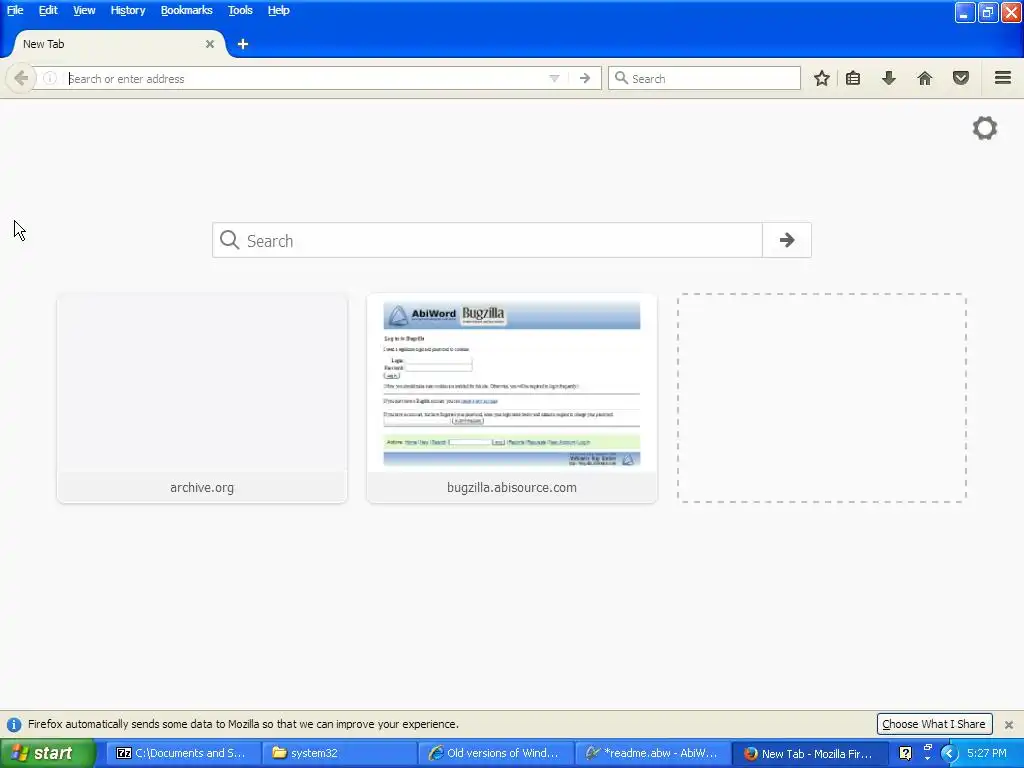Click the back navigation arrow

(21, 78)
